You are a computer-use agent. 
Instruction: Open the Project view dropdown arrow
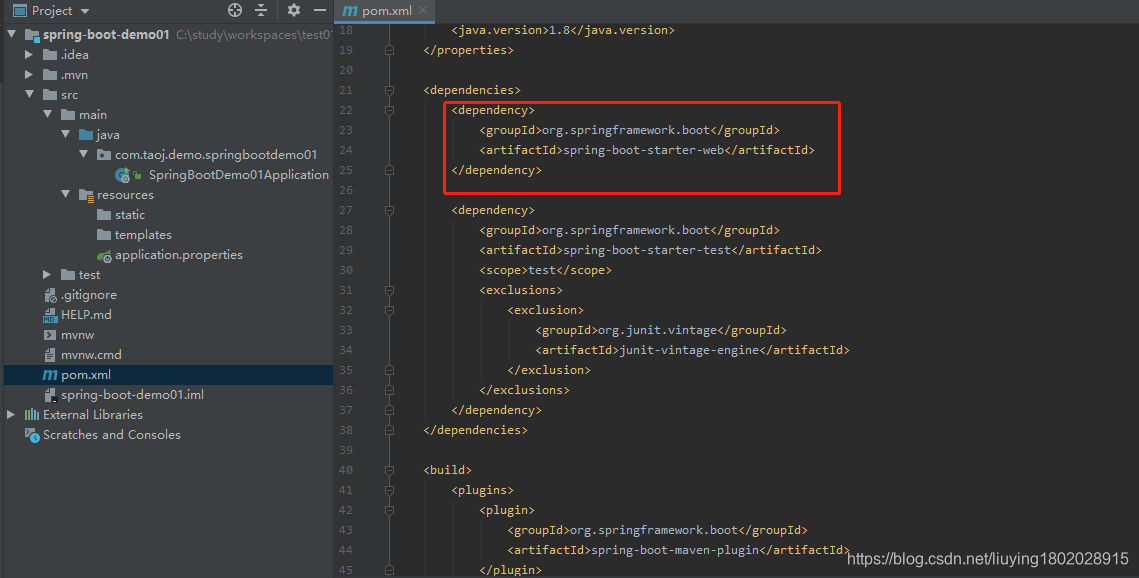(x=85, y=11)
